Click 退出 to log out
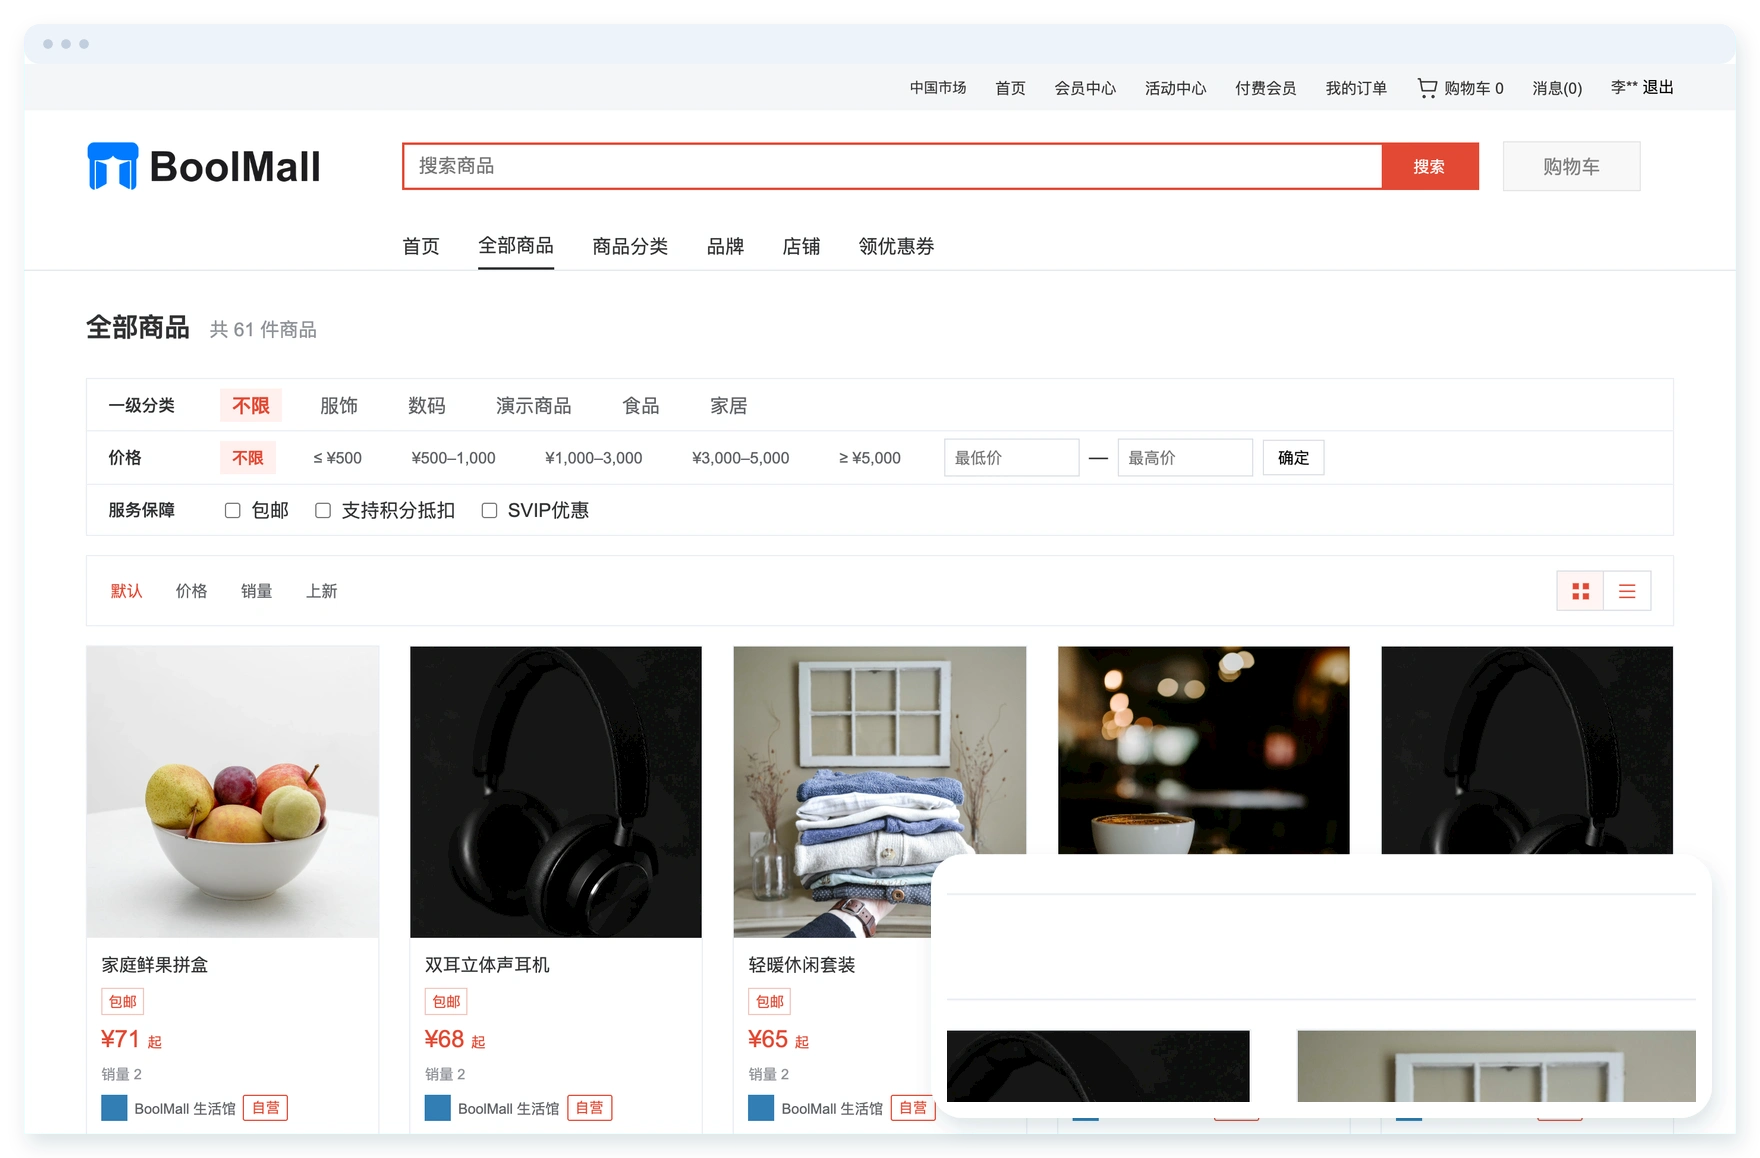 point(1658,88)
